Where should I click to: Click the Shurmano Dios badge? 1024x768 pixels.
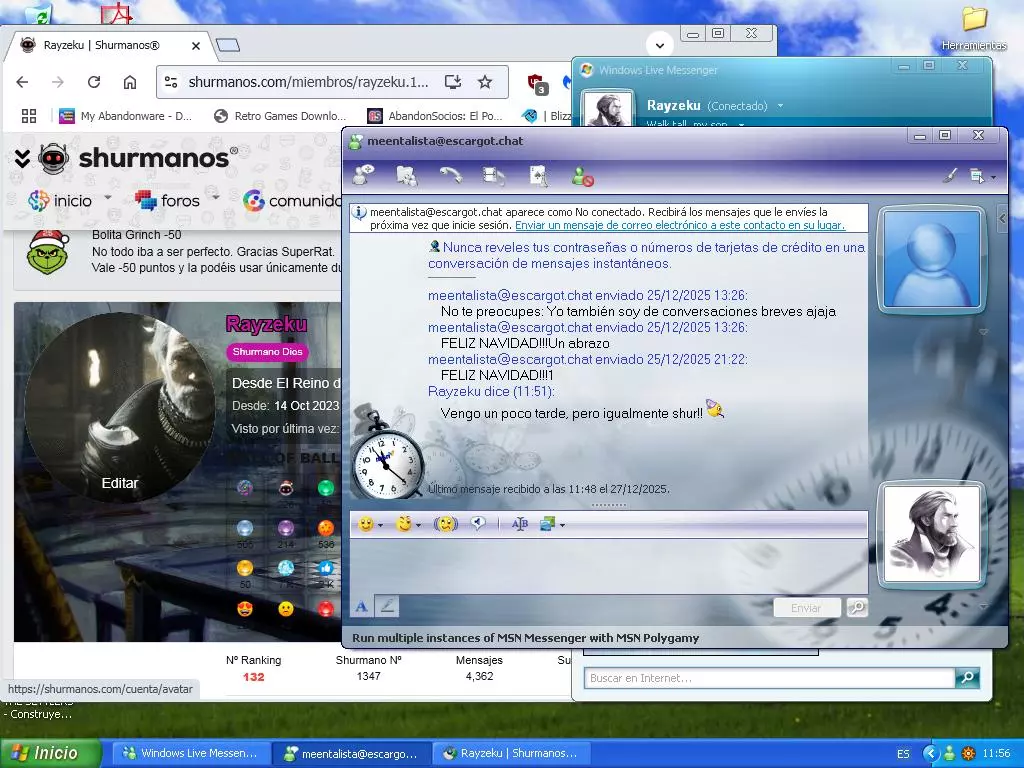267,352
